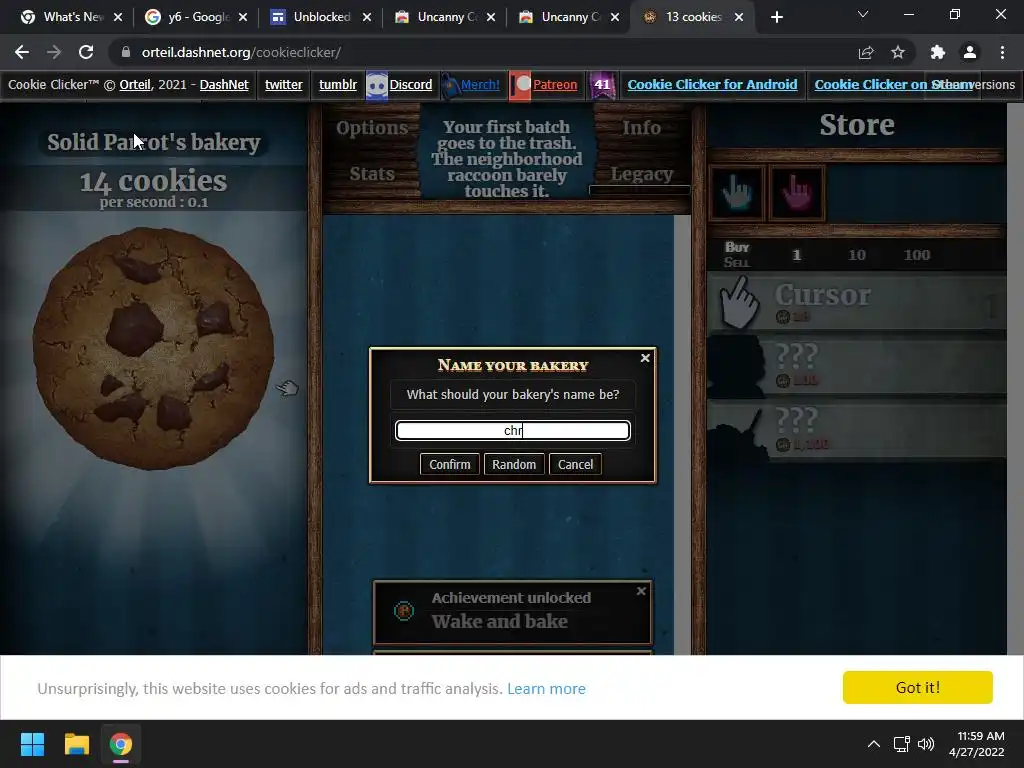This screenshot has width=1024, height=768.
Task: Open the Legacy menu
Action: (x=641, y=174)
